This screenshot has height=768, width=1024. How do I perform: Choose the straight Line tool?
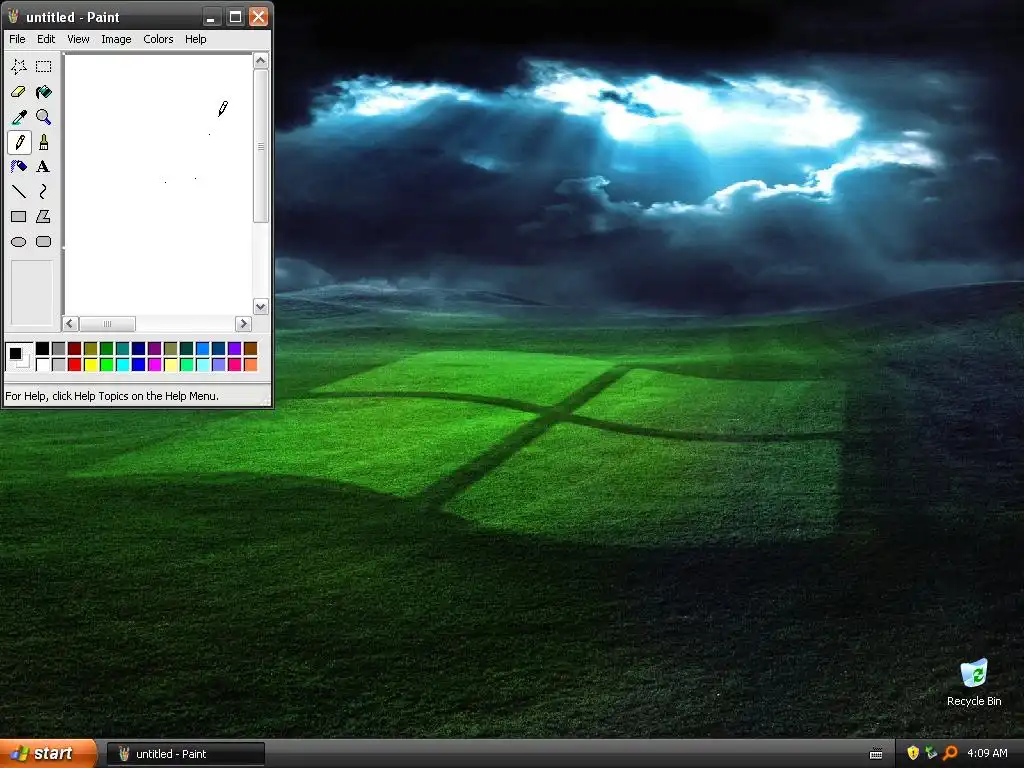tap(19, 191)
